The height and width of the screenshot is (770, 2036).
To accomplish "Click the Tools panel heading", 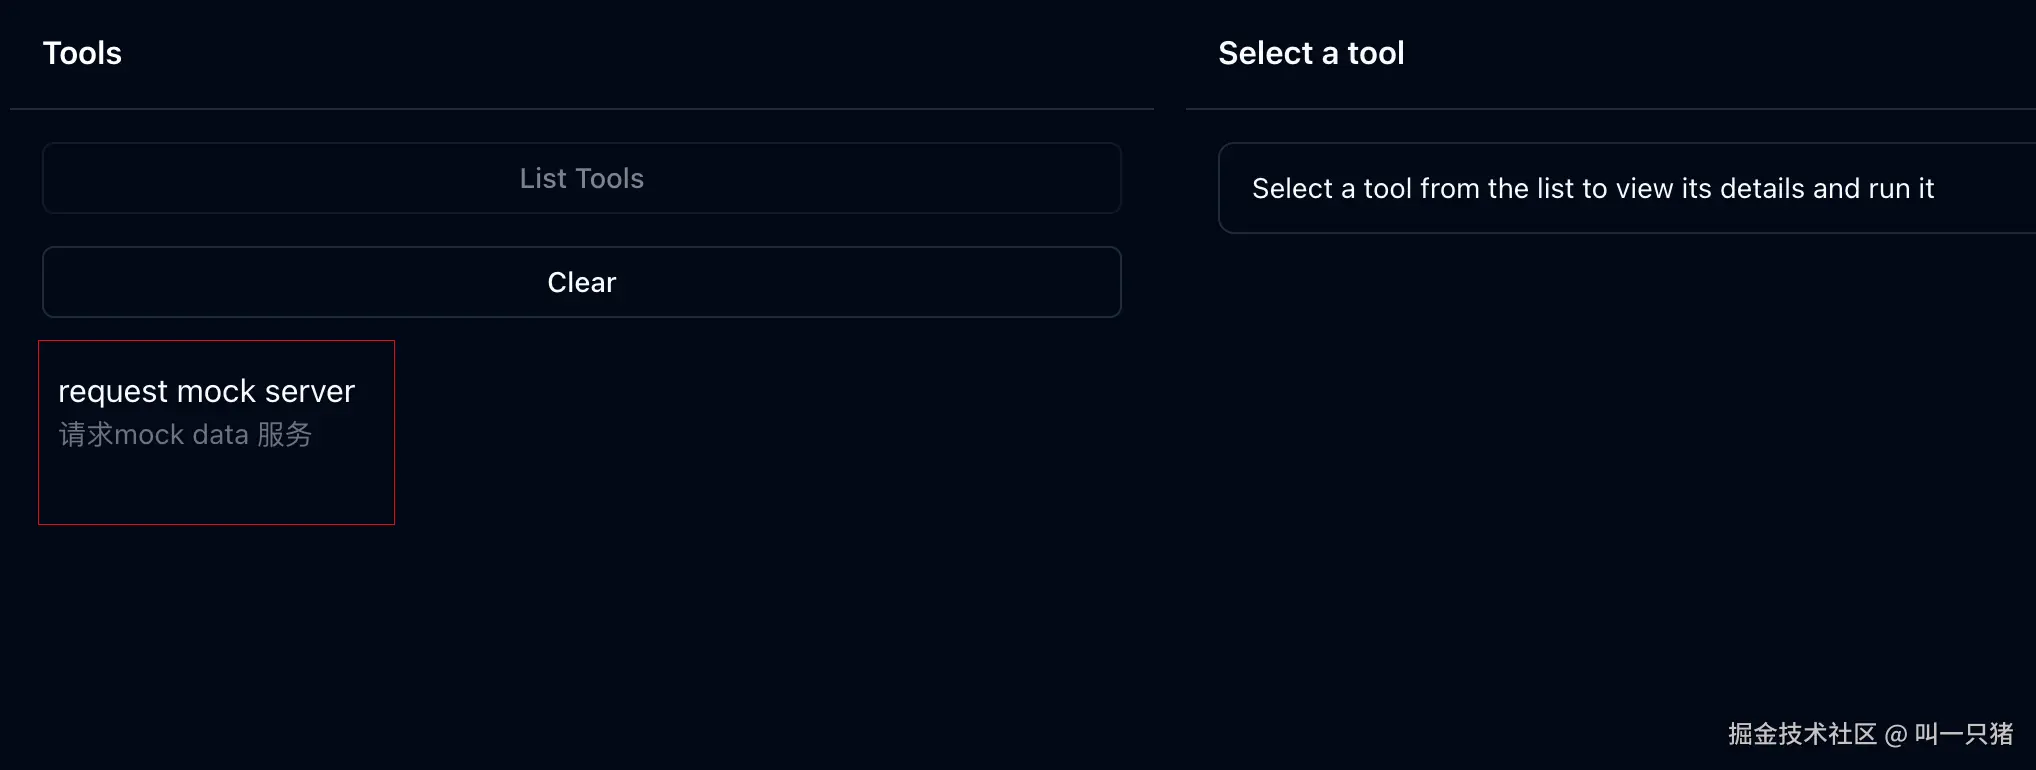I will pyautogui.click(x=82, y=53).
